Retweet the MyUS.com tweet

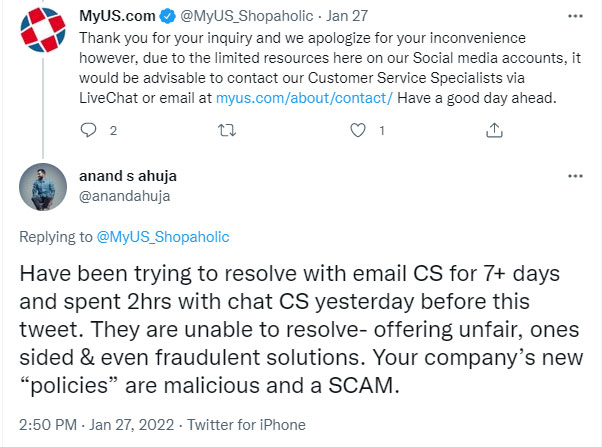(x=229, y=130)
